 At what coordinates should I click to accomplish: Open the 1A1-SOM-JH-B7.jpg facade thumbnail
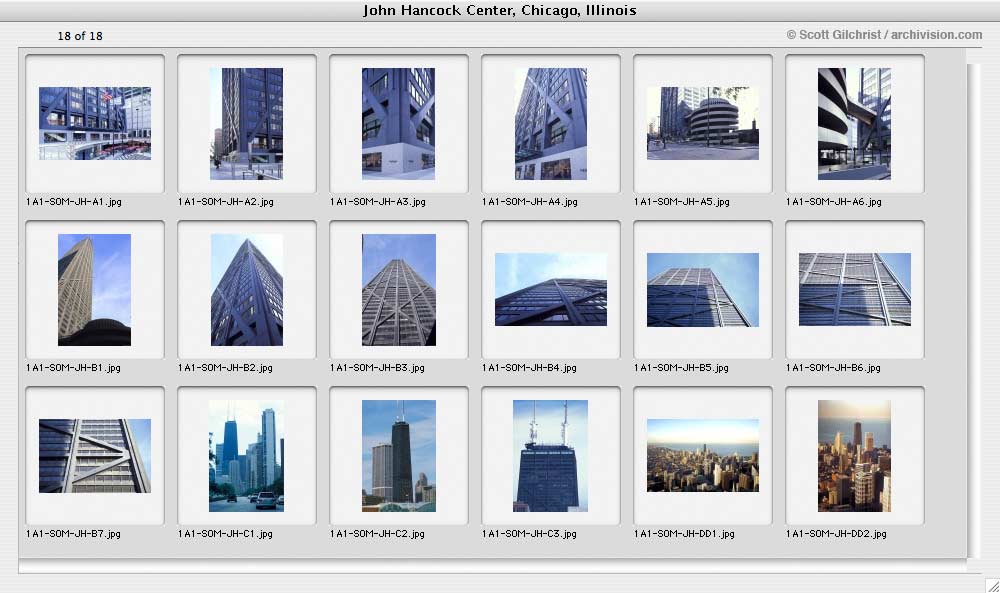95,456
